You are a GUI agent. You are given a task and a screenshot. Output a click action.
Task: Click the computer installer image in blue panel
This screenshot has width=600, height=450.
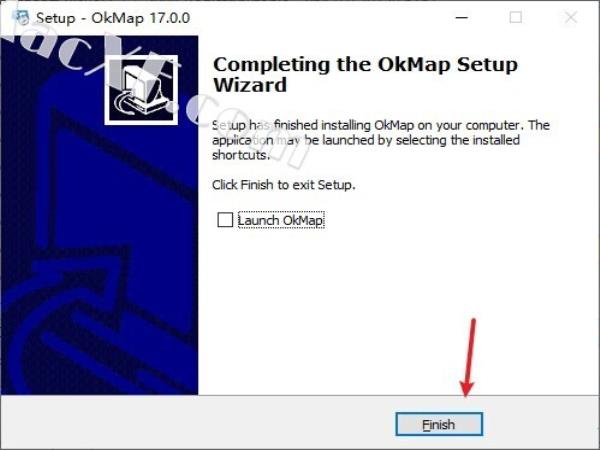[141, 90]
